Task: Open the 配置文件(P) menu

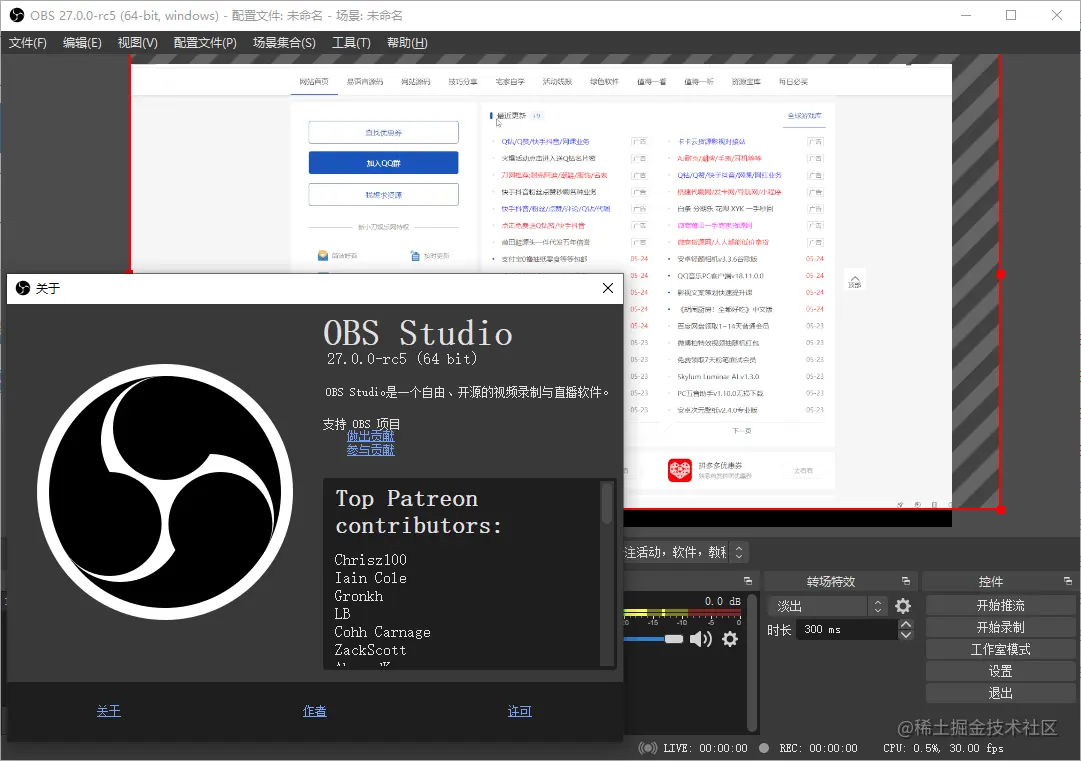Action: click(205, 43)
